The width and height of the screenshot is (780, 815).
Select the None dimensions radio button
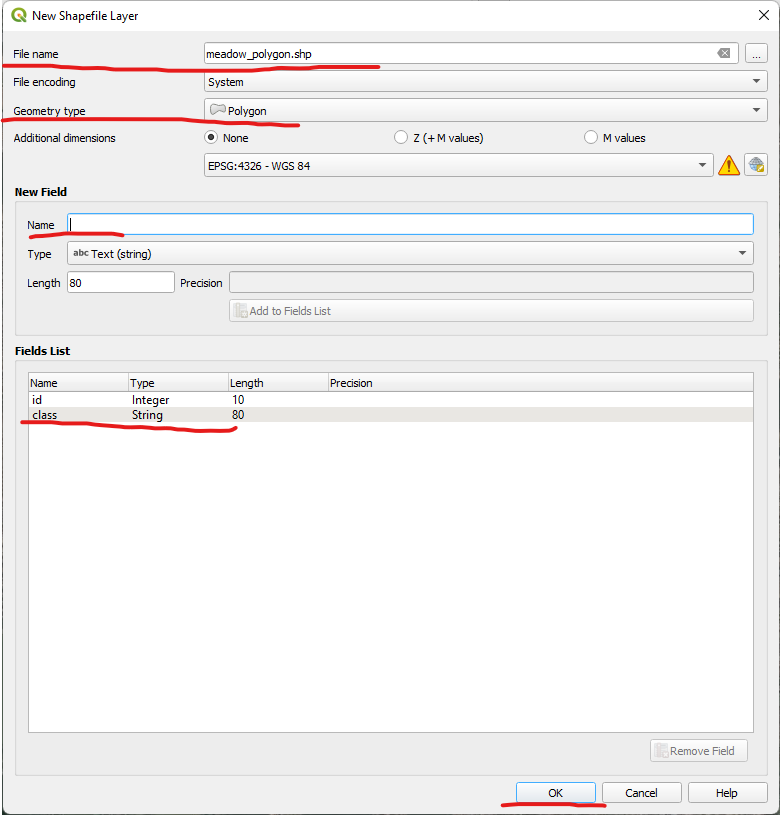tap(211, 137)
